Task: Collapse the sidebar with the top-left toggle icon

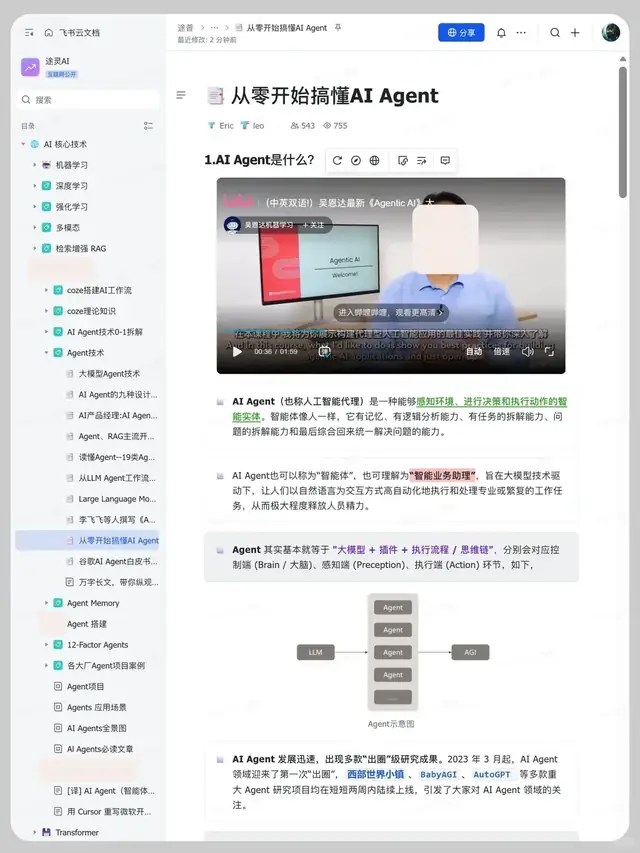Action: pyautogui.click(x=29, y=33)
